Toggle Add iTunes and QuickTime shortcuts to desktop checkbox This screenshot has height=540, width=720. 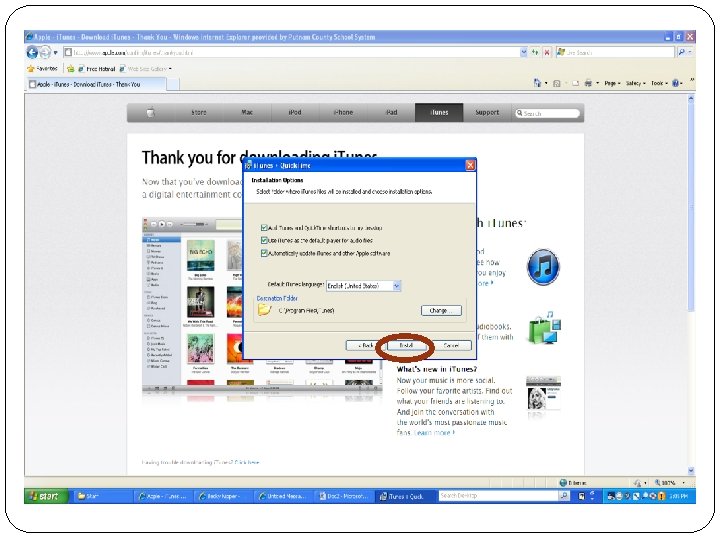264,228
